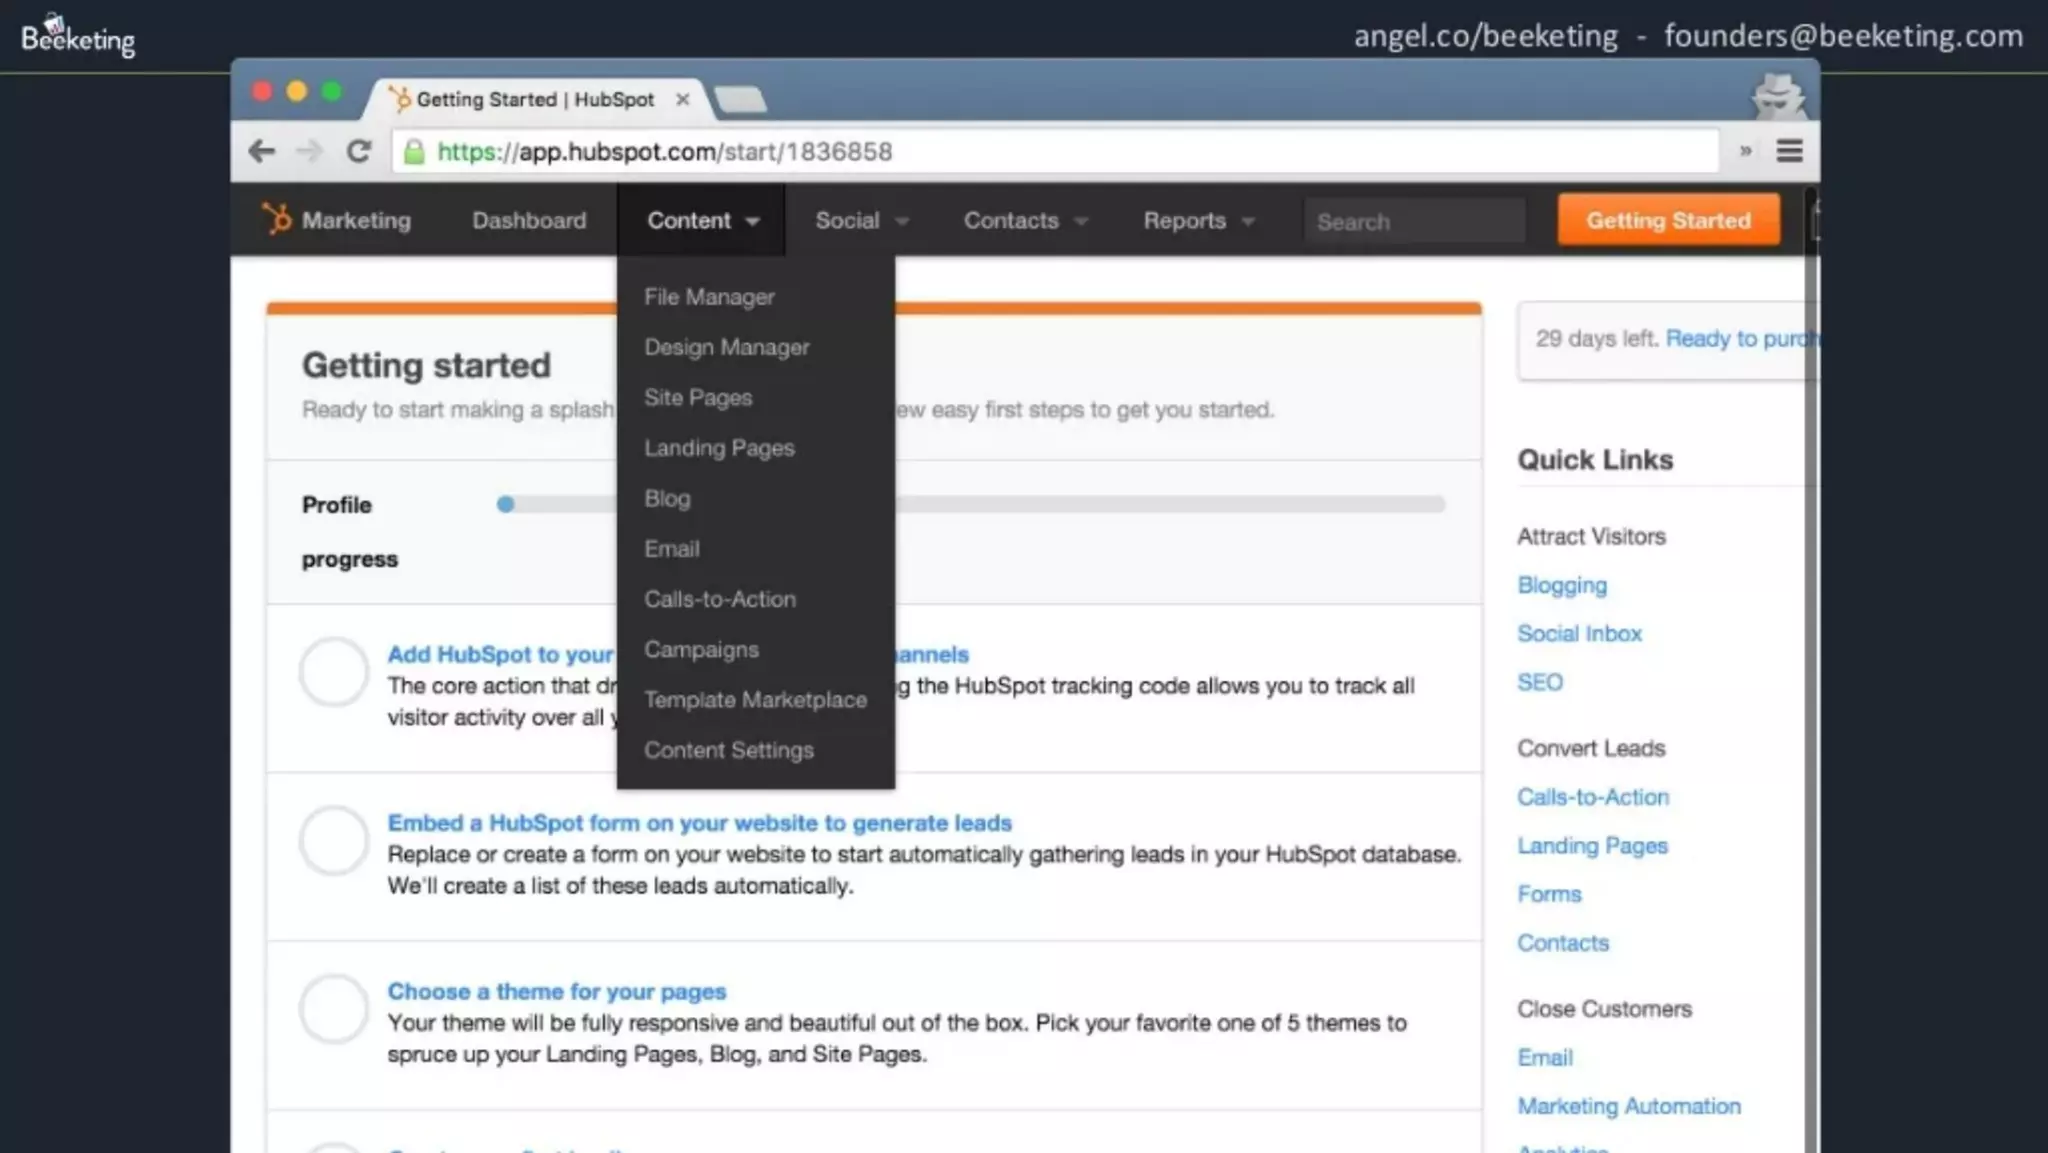2048x1153 pixels.
Task: Reload the page with refresh icon
Action: tap(359, 151)
